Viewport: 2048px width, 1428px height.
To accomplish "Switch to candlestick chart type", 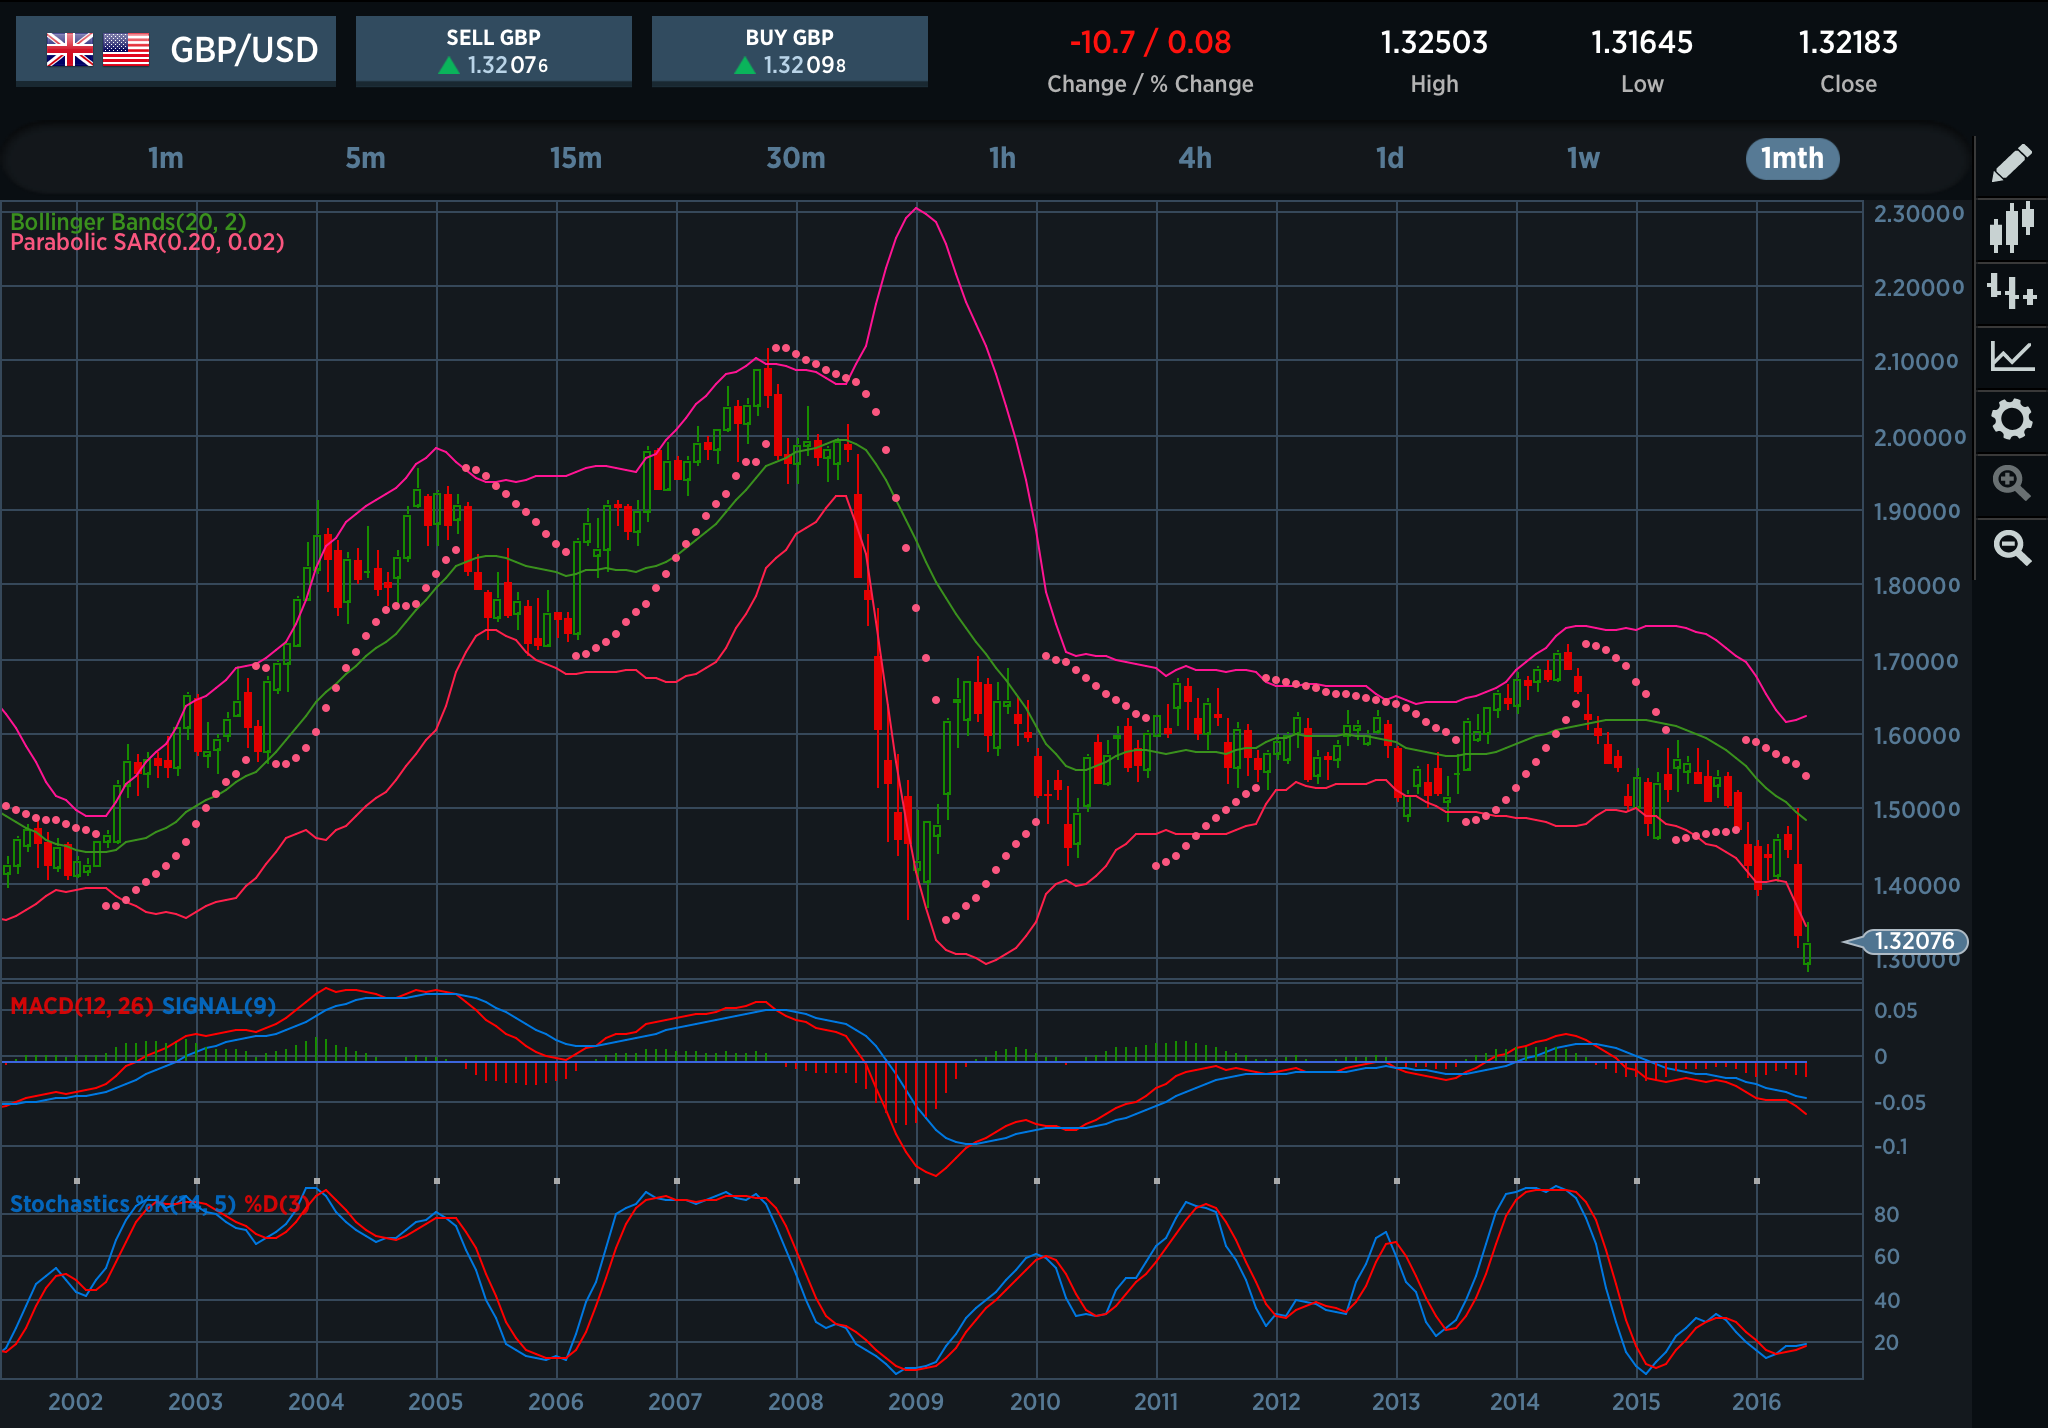I will coord(2012,227).
